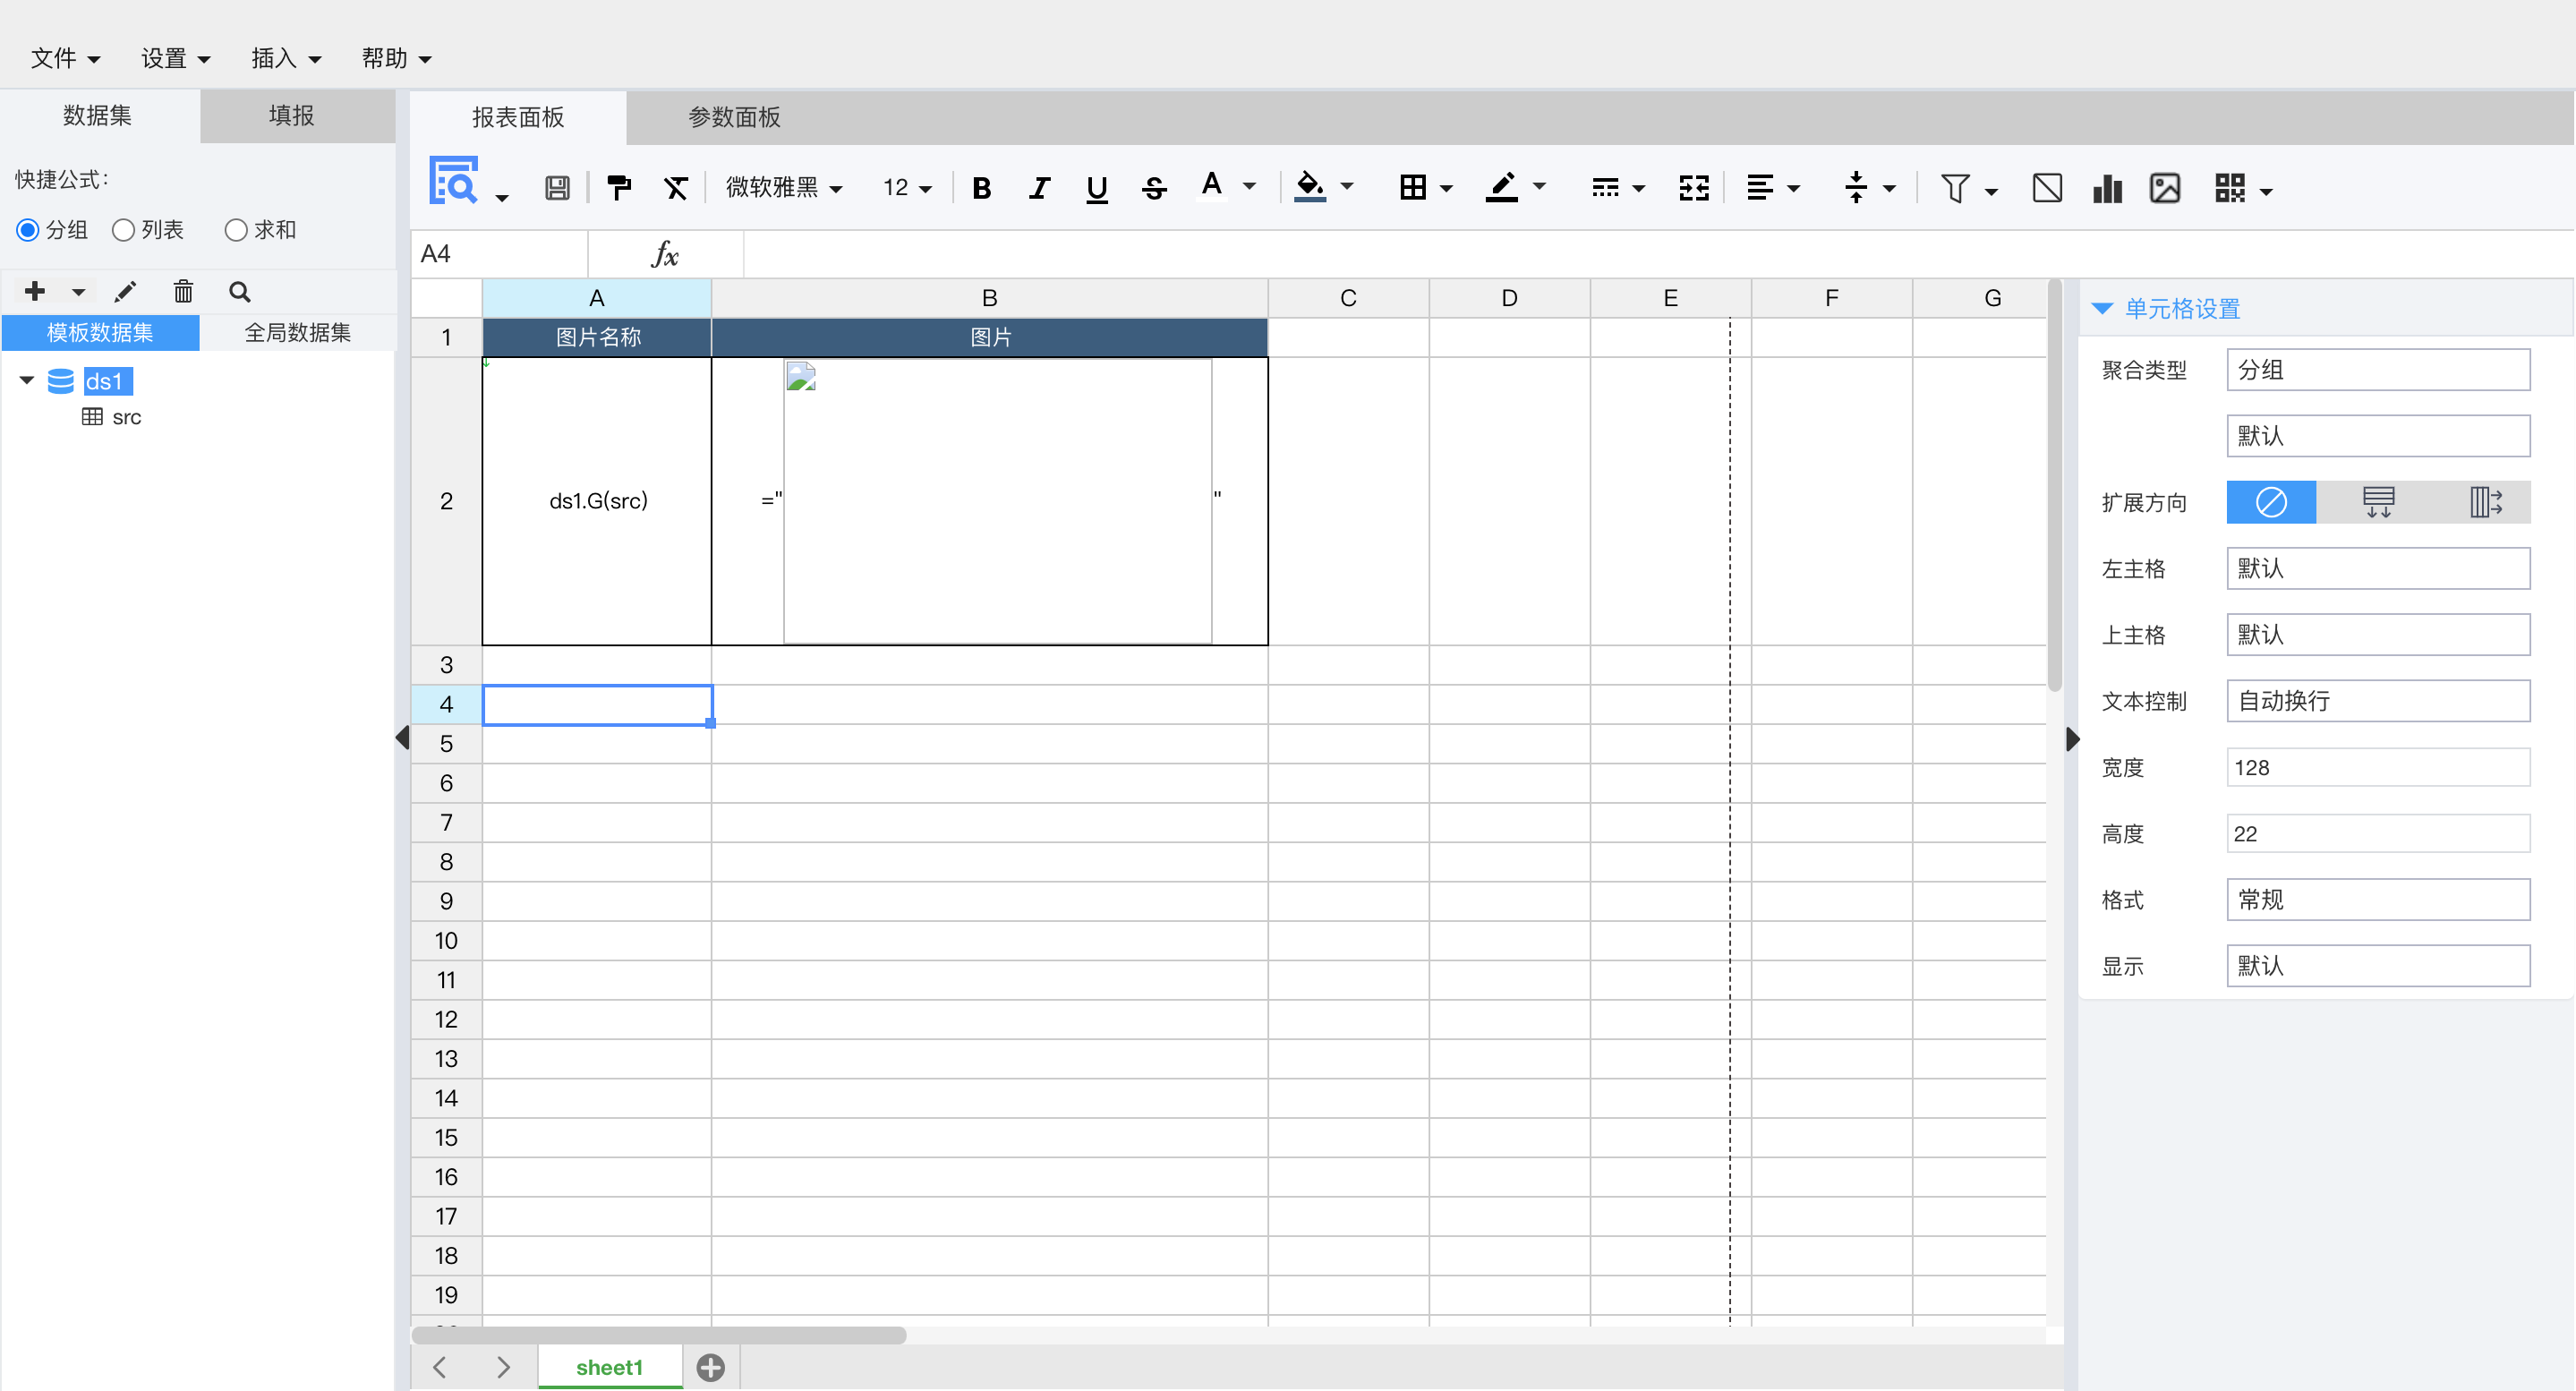Open the 微软雅黑 font dropdown
Viewport: 2576px width, 1391px height.
[784, 188]
